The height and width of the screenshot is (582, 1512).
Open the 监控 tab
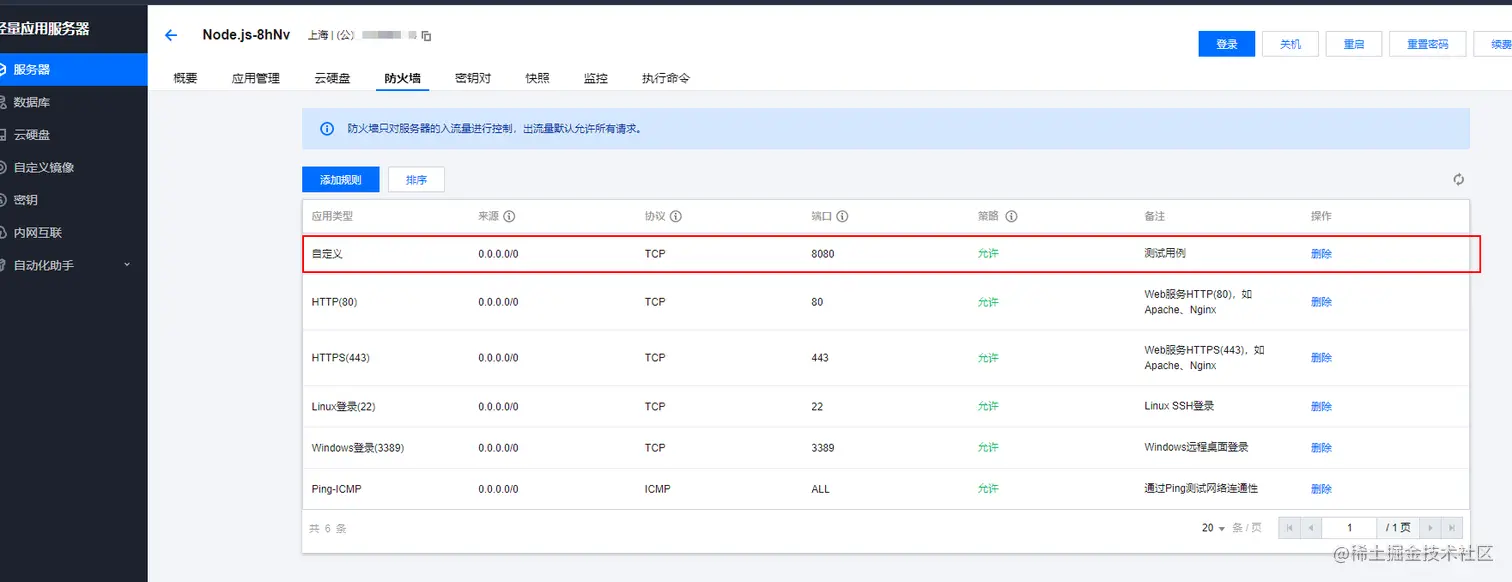pyautogui.click(x=596, y=78)
